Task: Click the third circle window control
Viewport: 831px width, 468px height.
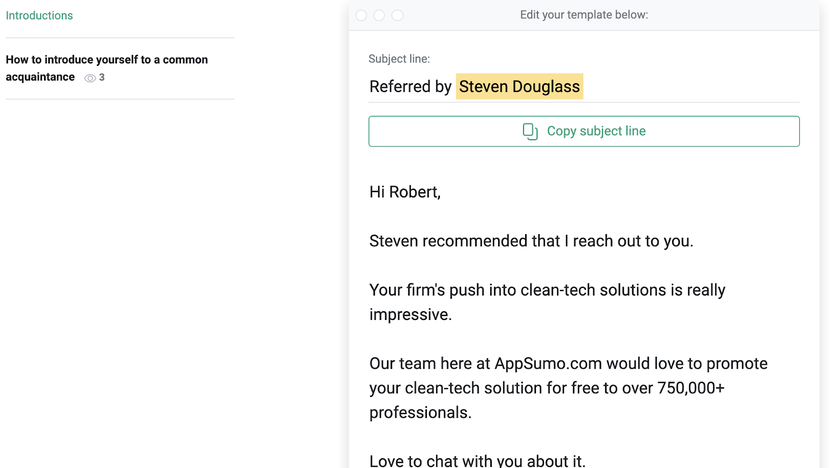Action: tap(397, 15)
